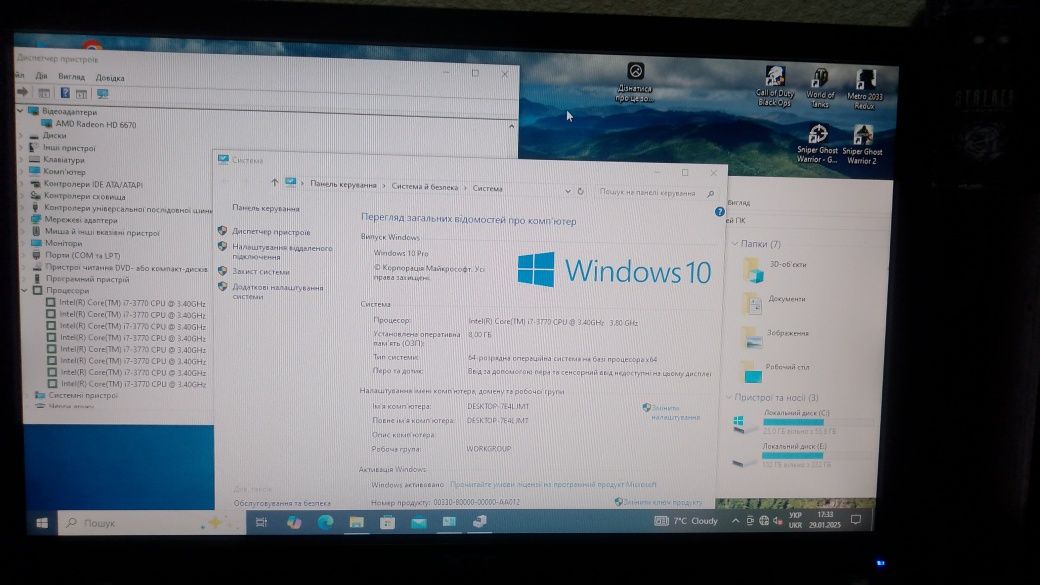Open the Microsoft license terms link
The width and height of the screenshot is (1040, 585).
pos(553,485)
